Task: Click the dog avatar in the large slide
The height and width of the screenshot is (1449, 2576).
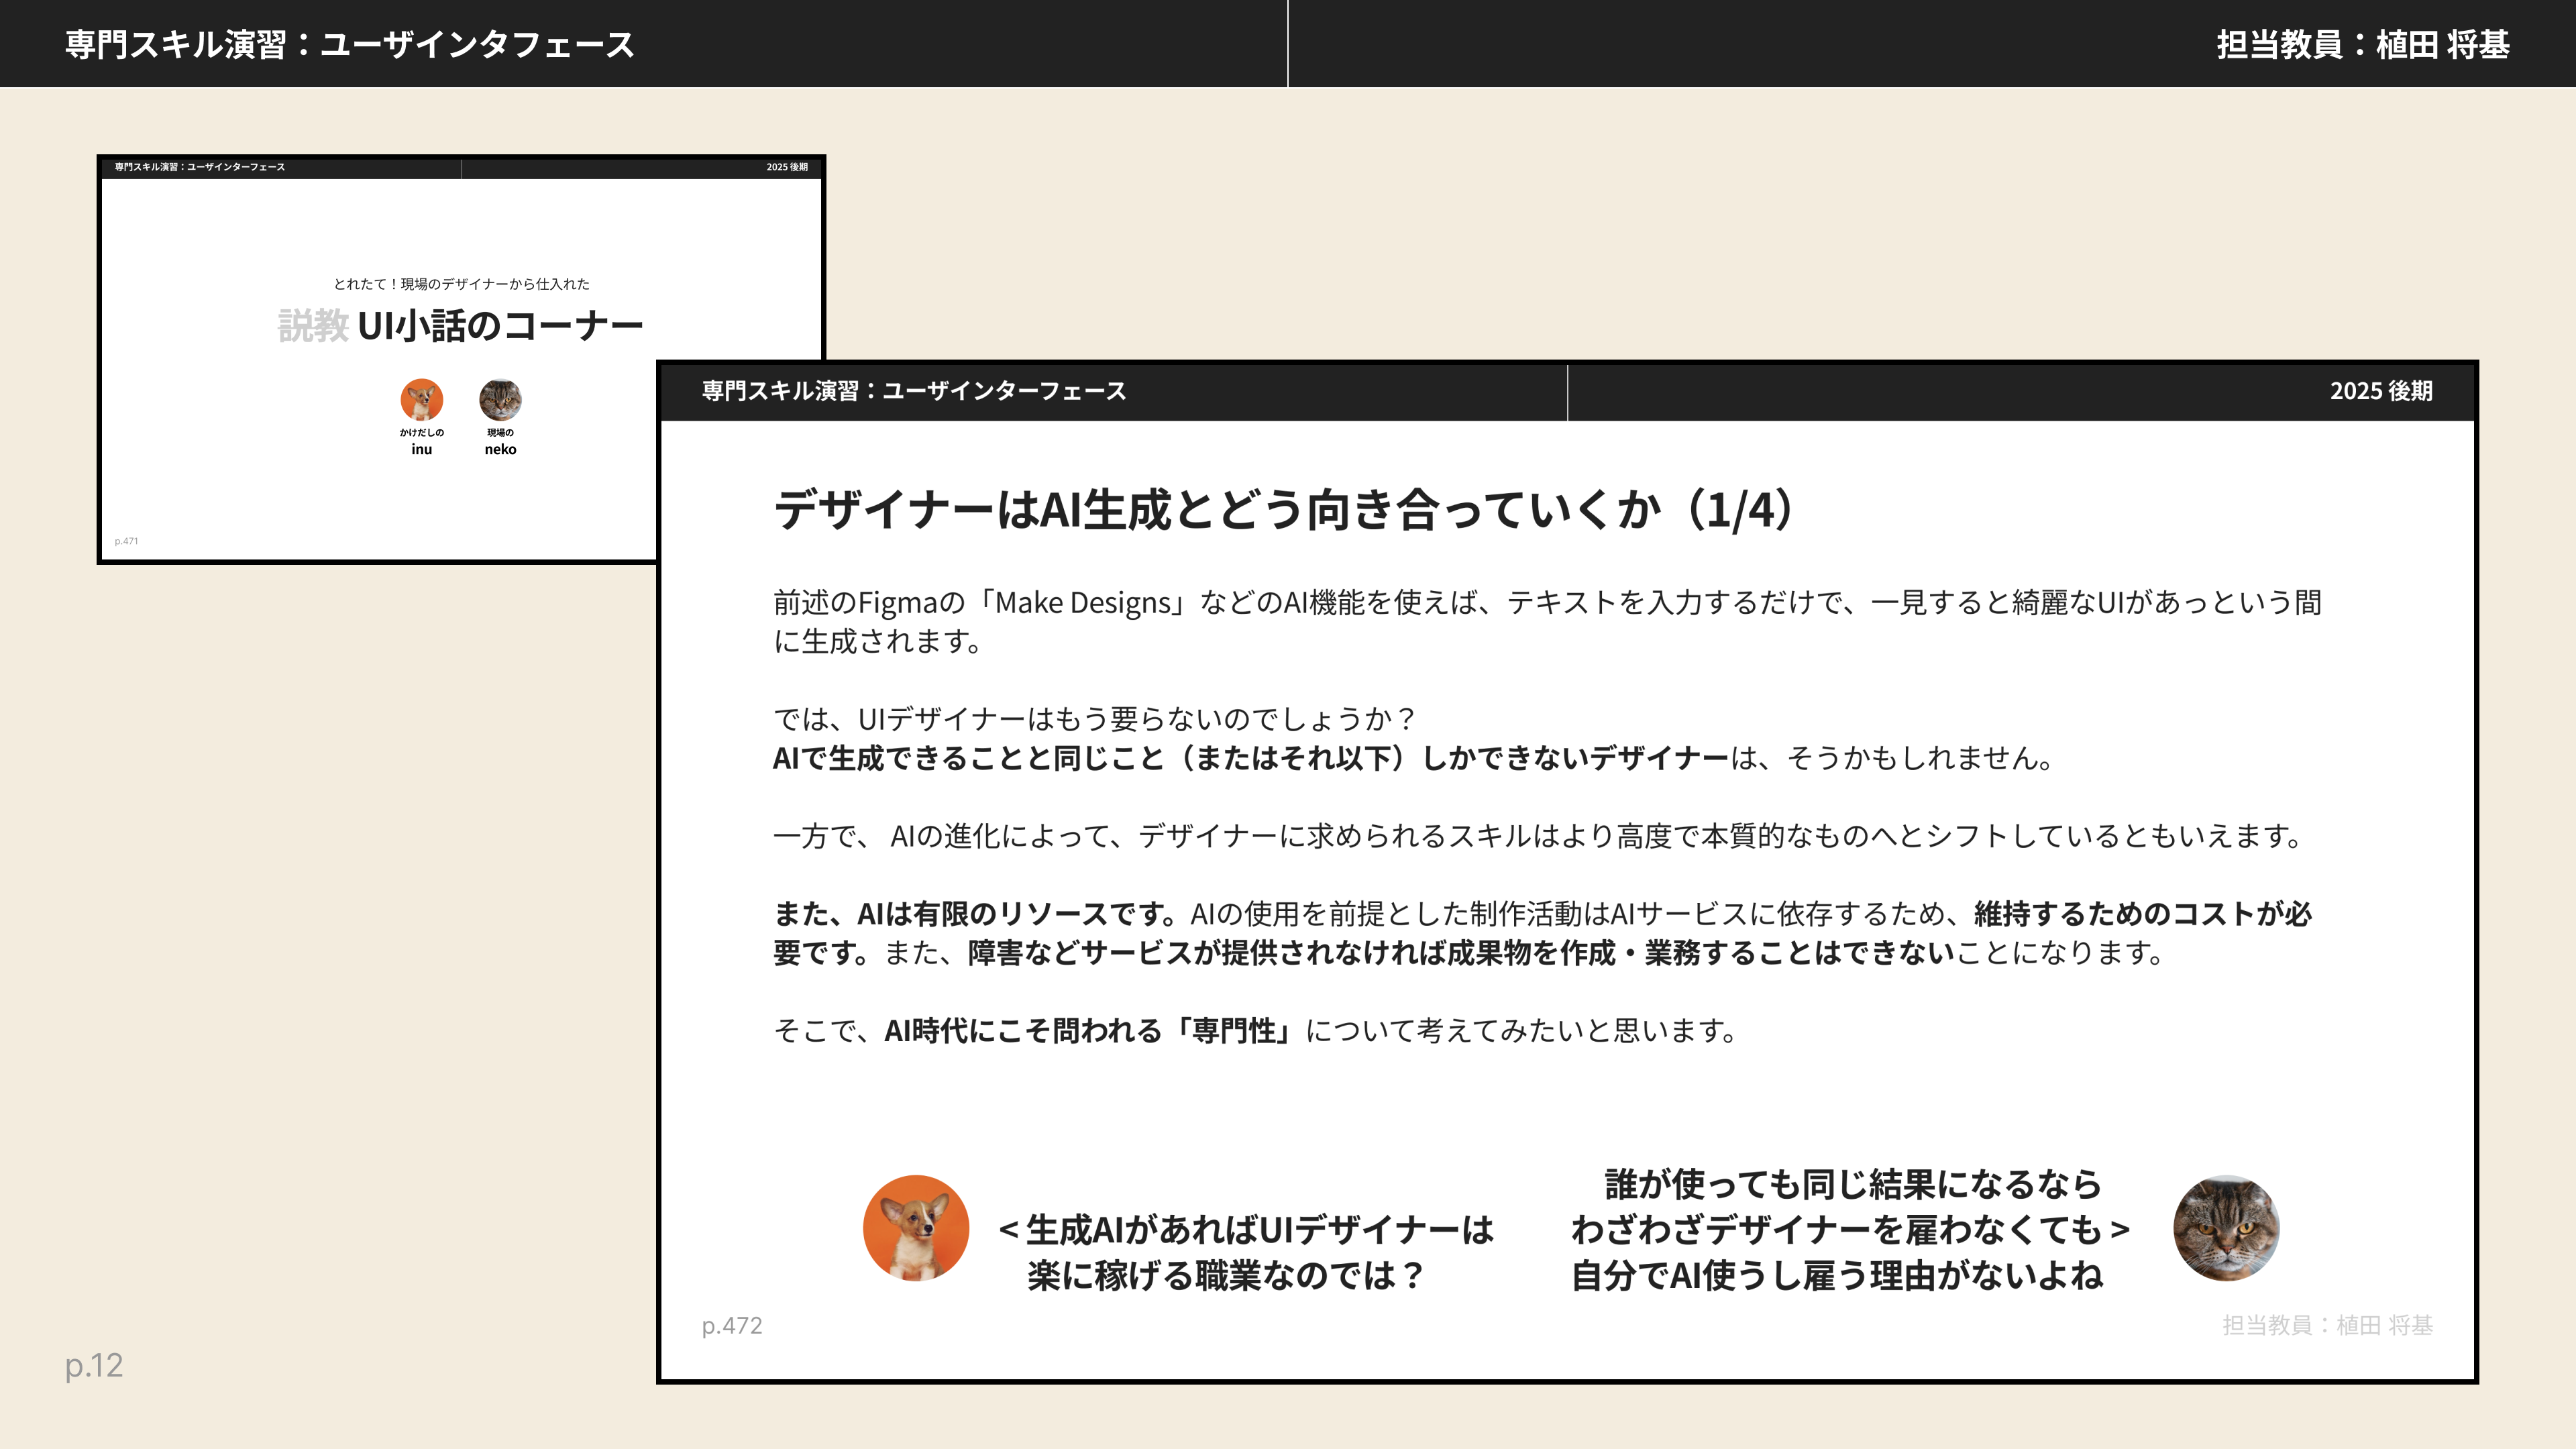Action: coord(915,1228)
